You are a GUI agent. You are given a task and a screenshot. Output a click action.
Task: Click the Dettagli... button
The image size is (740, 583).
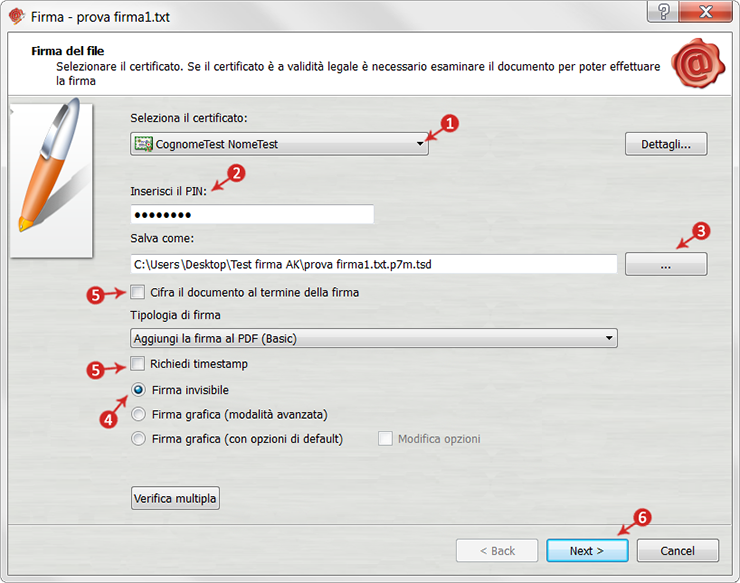[666, 144]
